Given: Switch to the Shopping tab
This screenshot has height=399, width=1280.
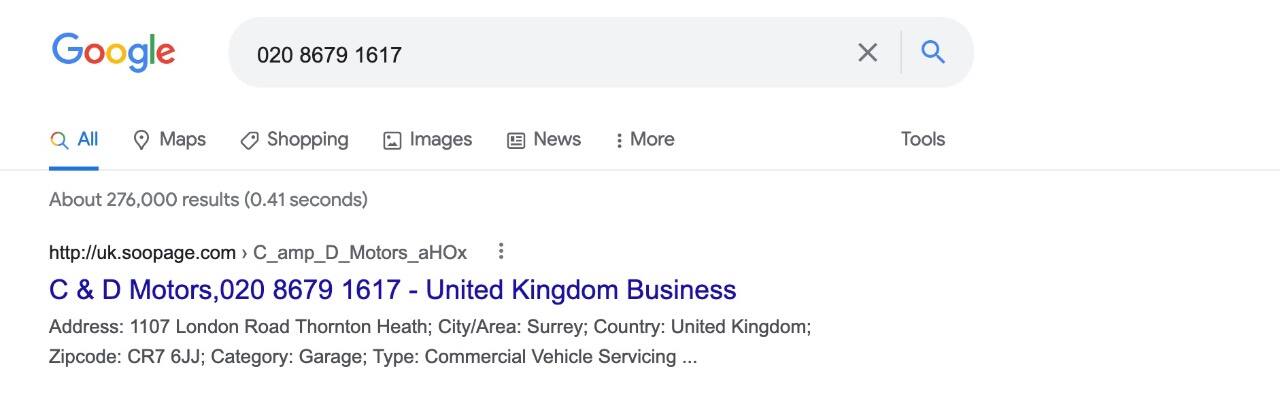Looking at the screenshot, I should point(294,140).
